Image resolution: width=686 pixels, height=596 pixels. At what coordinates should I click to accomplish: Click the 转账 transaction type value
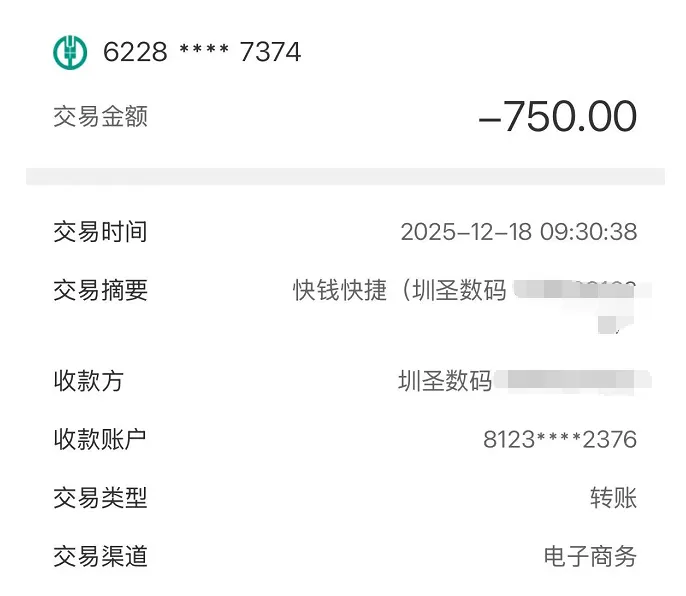[613, 497]
